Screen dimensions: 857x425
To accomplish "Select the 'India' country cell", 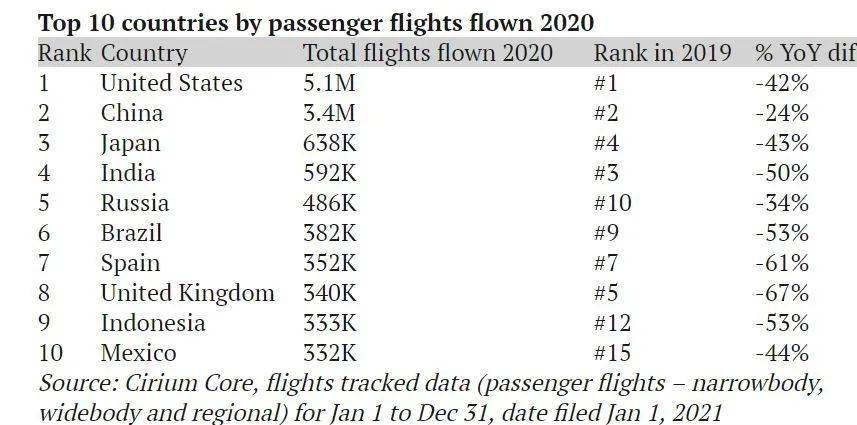I will 128,173.
